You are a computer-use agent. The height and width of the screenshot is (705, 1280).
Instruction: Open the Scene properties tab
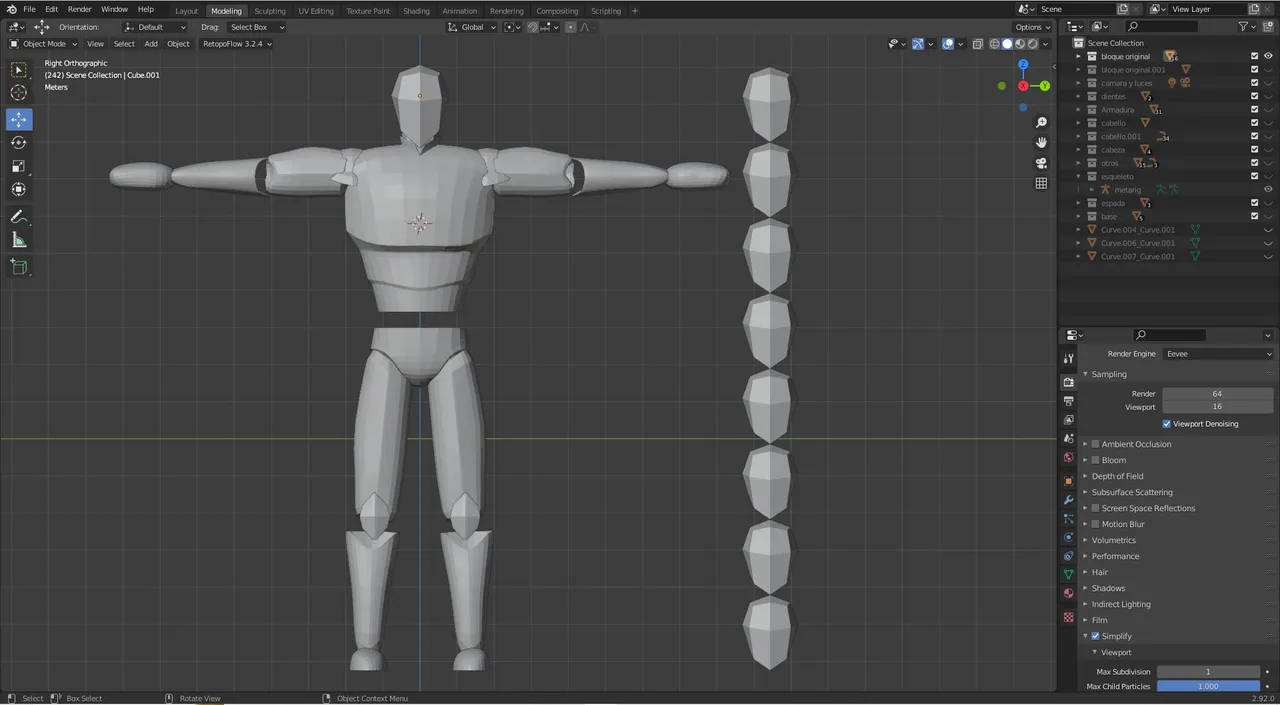click(x=1069, y=439)
